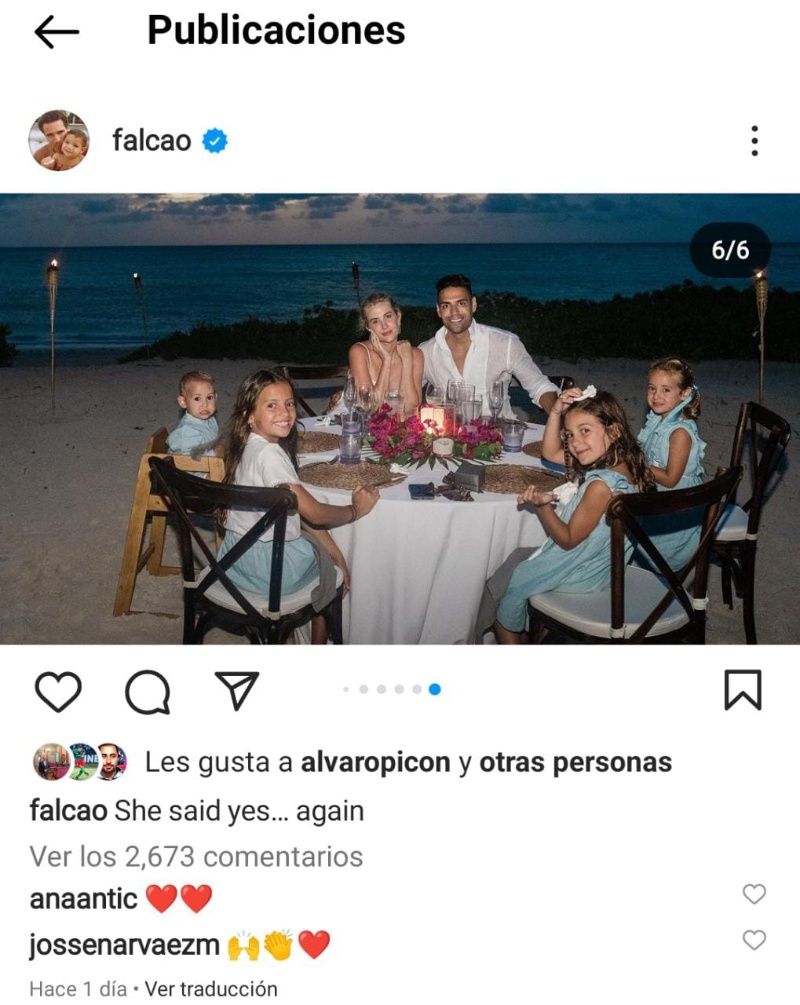Open alvaropicon profile from likes
This screenshot has width=800, height=1005.
coord(376,762)
